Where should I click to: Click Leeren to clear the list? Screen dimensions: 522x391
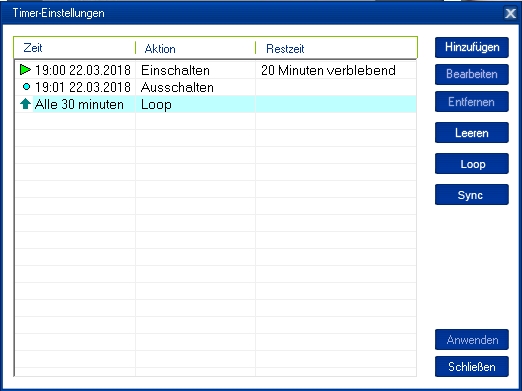pos(472,133)
